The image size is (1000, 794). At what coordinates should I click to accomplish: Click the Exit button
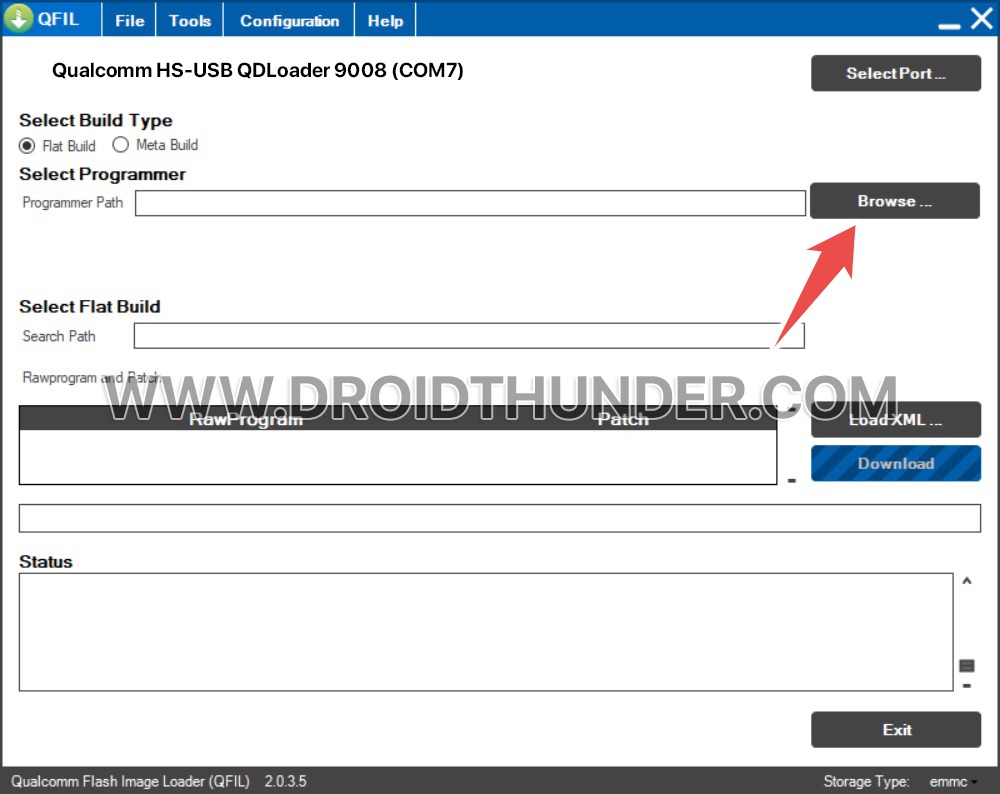tap(895, 729)
